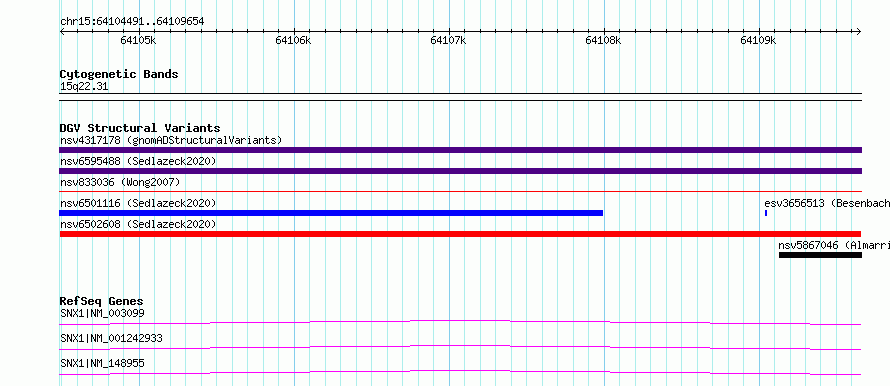Screen dimensions: 890x386
Task: Select the nsv6595488 purple variant bar
Action: click(x=460, y=171)
